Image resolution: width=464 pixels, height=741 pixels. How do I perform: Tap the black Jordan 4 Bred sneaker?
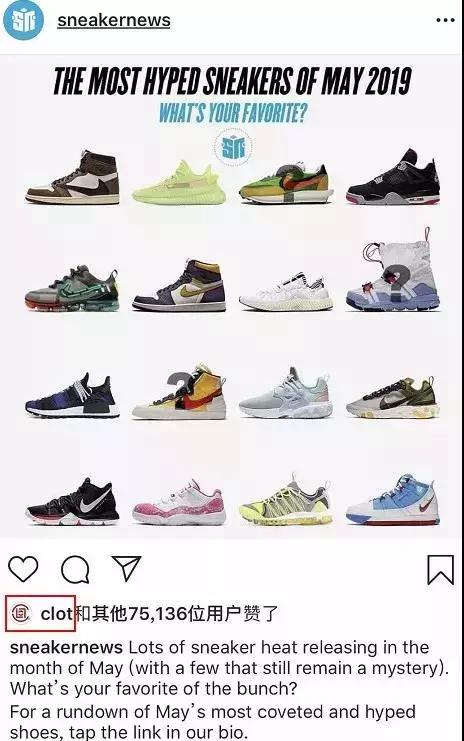click(393, 177)
